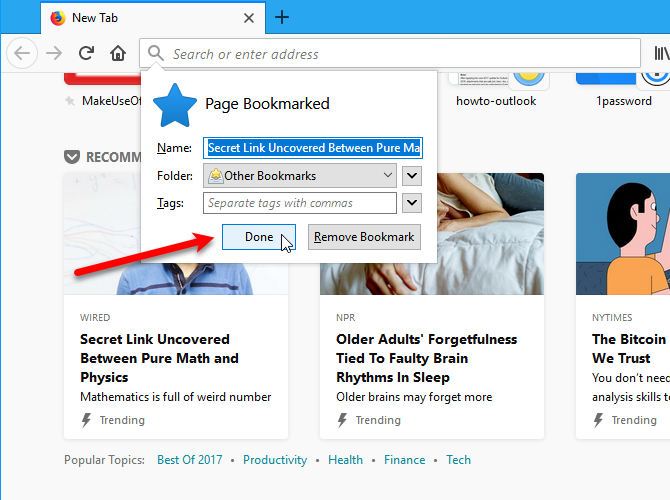Click the Trending bolt icon on WIRED card
Image resolution: width=670 pixels, height=500 pixels.
pos(86,420)
